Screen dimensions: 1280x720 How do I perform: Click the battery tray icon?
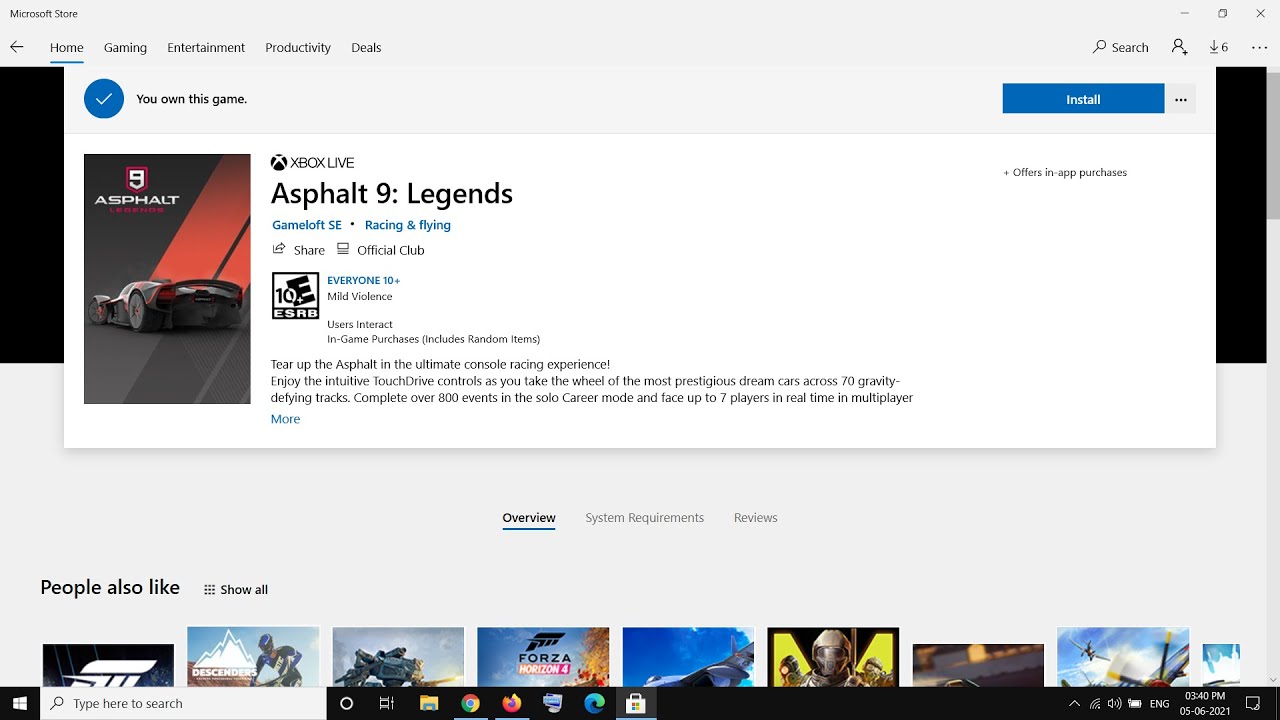tap(1134, 704)
